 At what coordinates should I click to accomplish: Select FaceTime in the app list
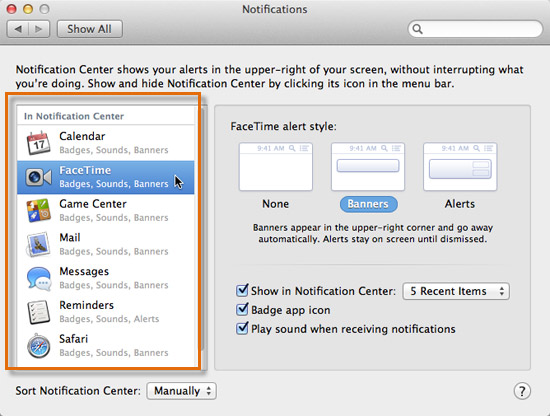pos(106,177)
